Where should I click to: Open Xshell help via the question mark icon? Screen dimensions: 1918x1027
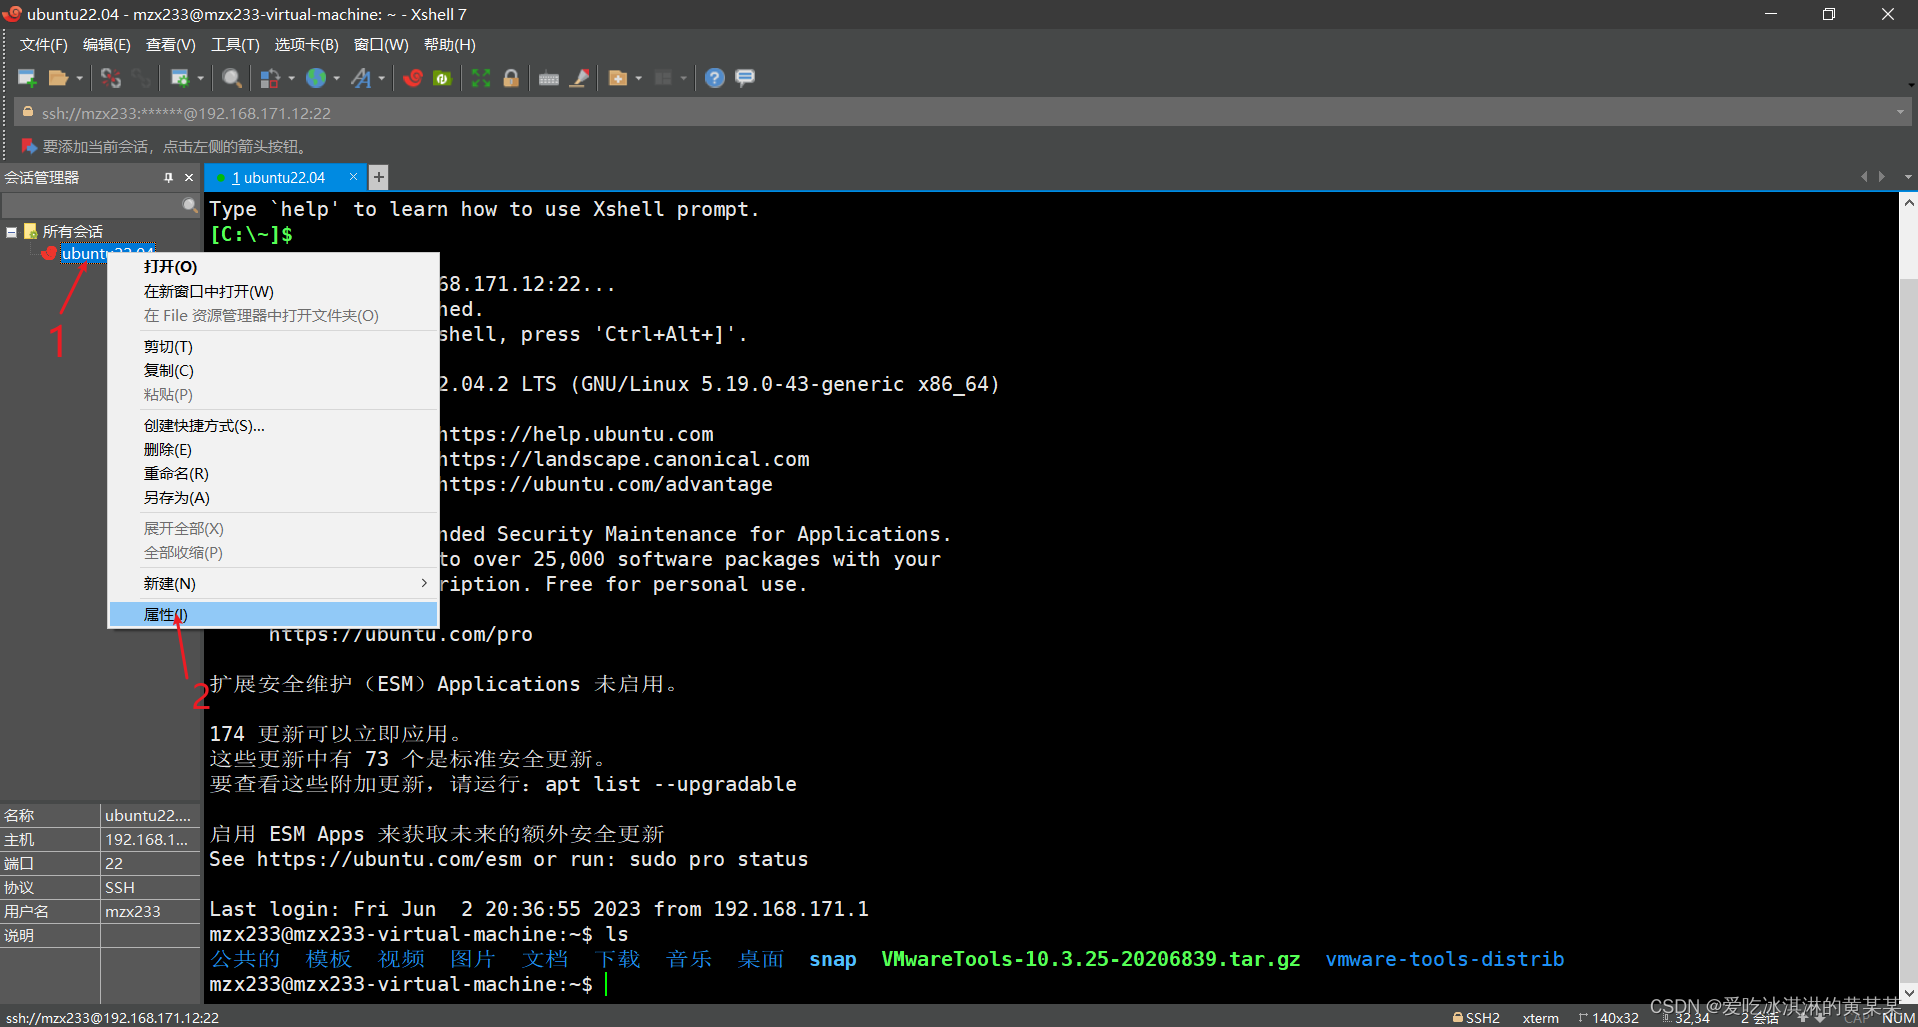point(714,78)
